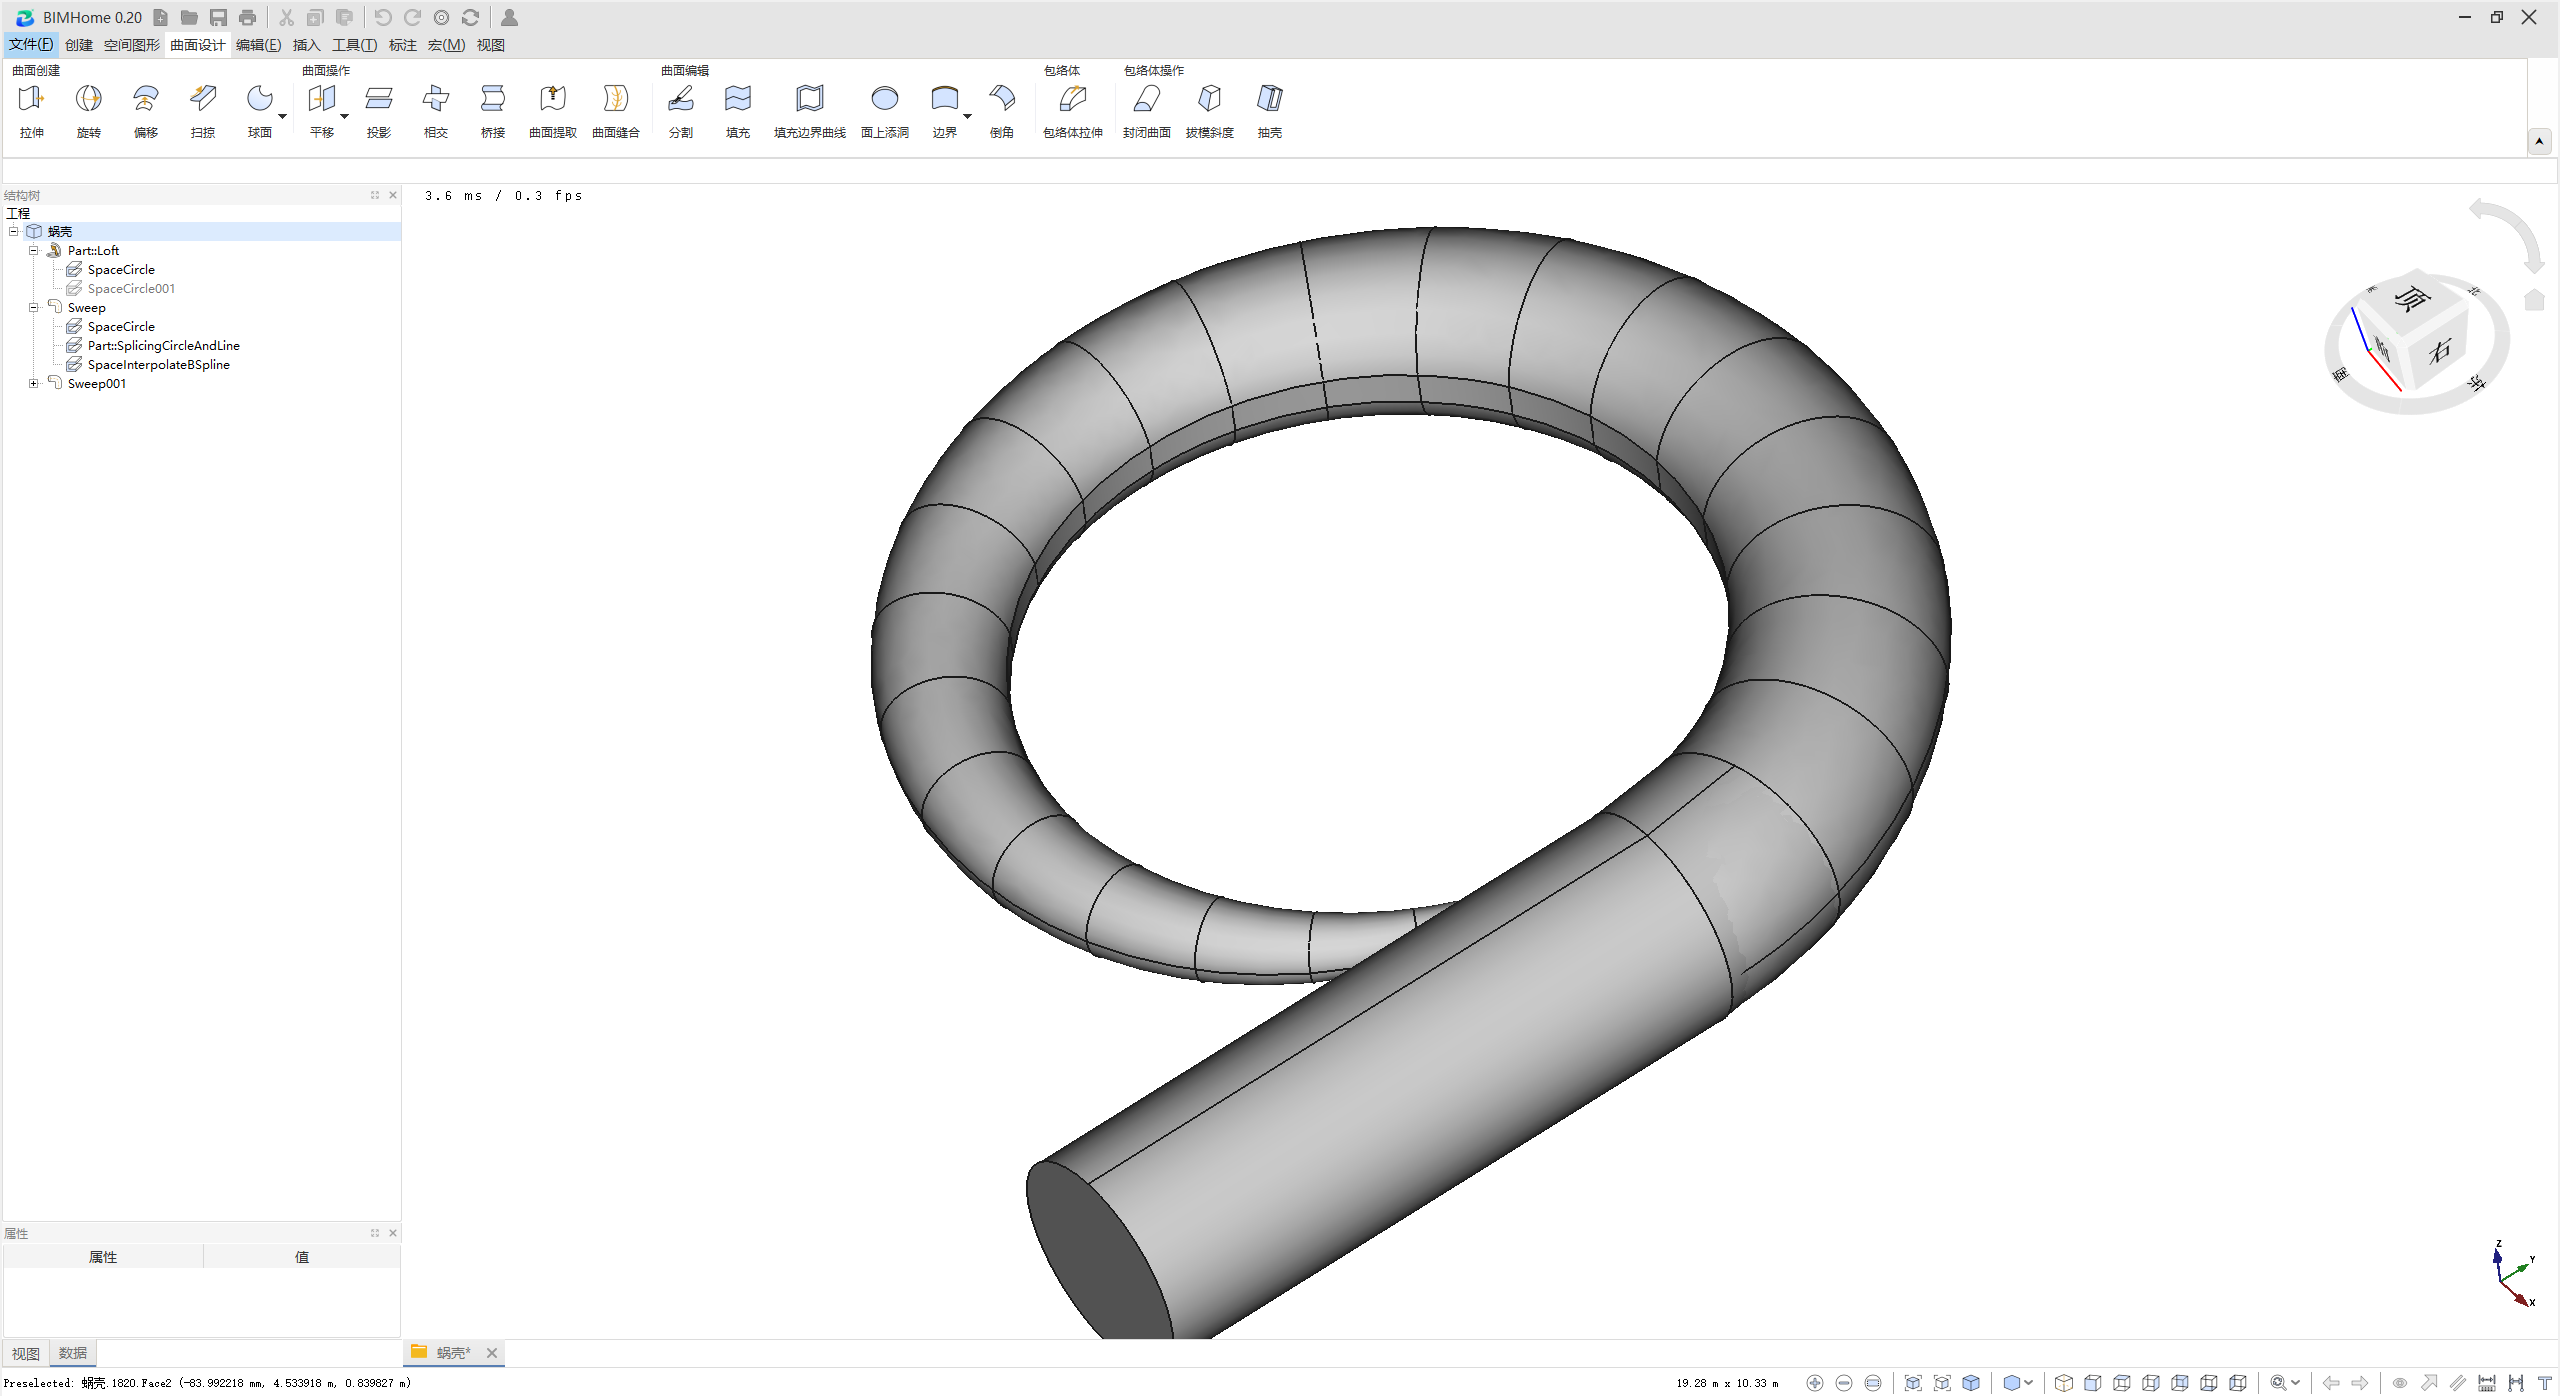The image size is (2560, 1396).
Task: Select the 相交 intersect tool
Action: (436, 110)
